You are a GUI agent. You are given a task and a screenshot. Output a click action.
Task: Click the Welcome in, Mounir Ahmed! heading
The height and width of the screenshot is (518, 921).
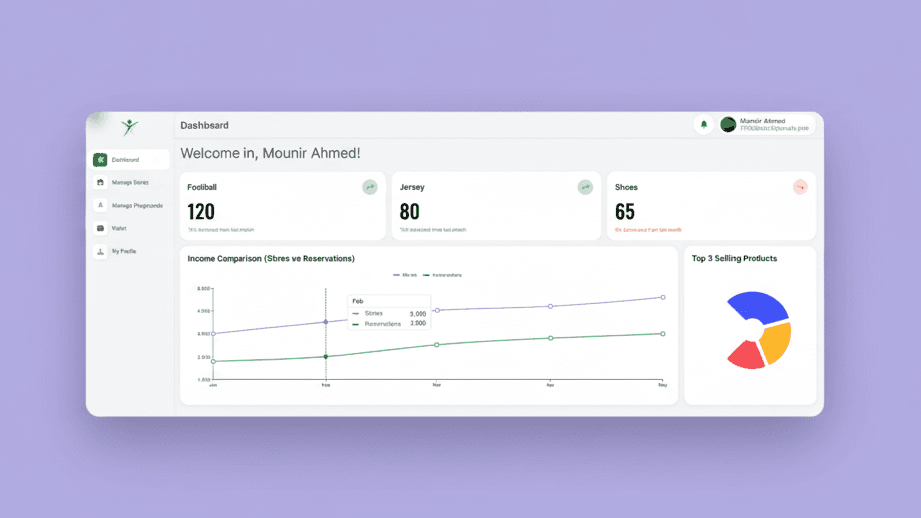click(x=270, y=153)
